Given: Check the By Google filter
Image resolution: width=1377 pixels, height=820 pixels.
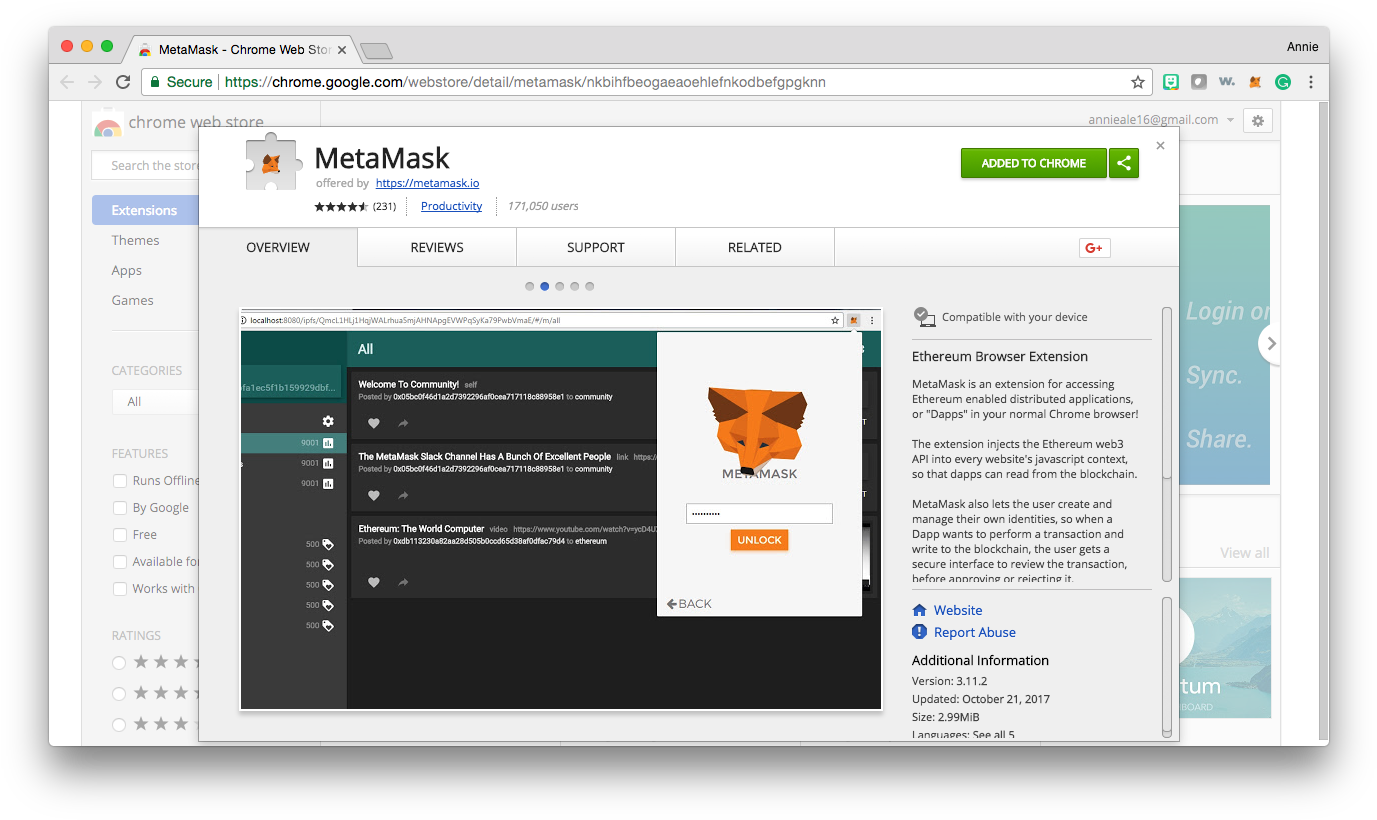Looking at the screenshot, I should pyautogui.click(x=120, y=508).
